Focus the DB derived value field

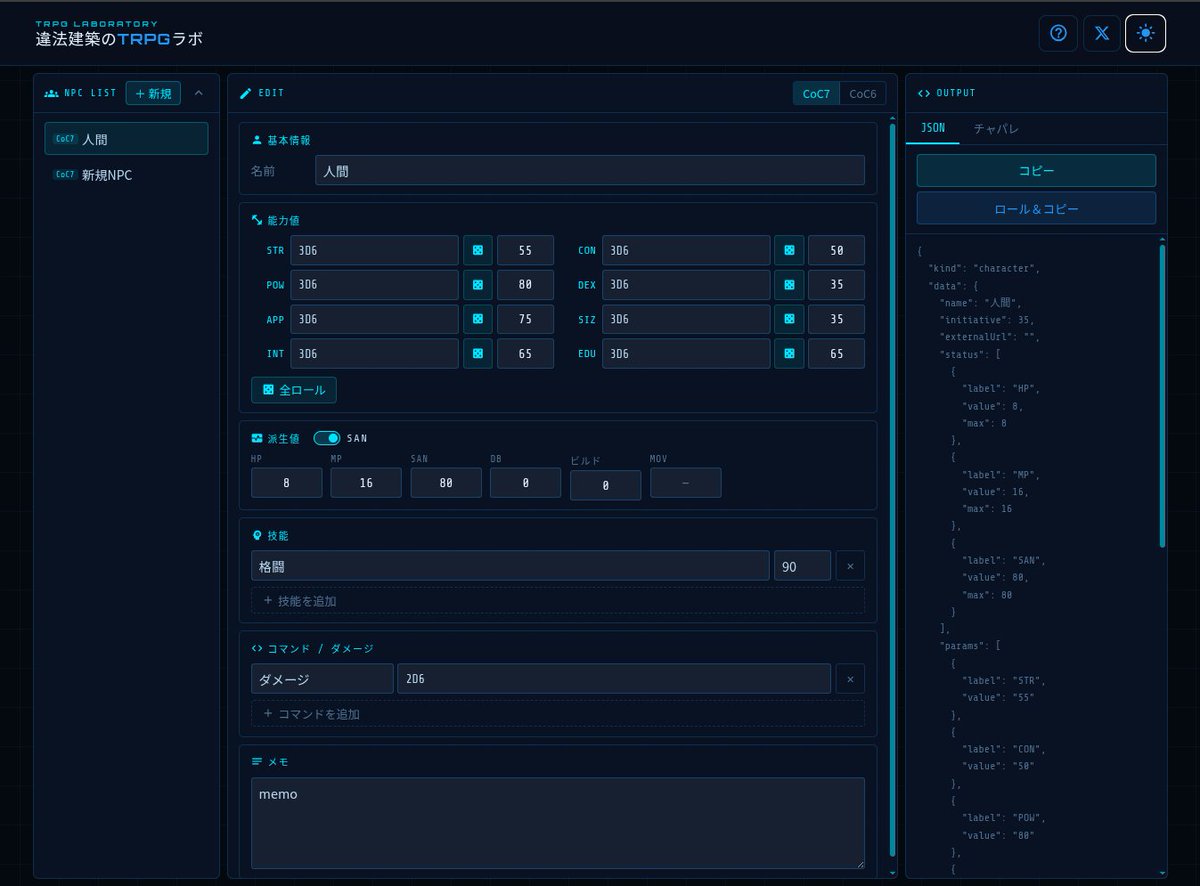[526, 482]
